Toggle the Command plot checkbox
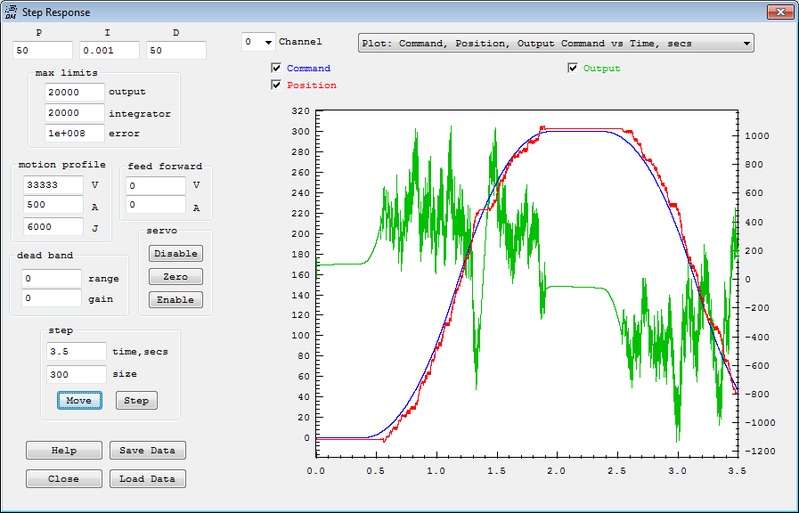Screen dimensions: 799x513 point(276,68)
